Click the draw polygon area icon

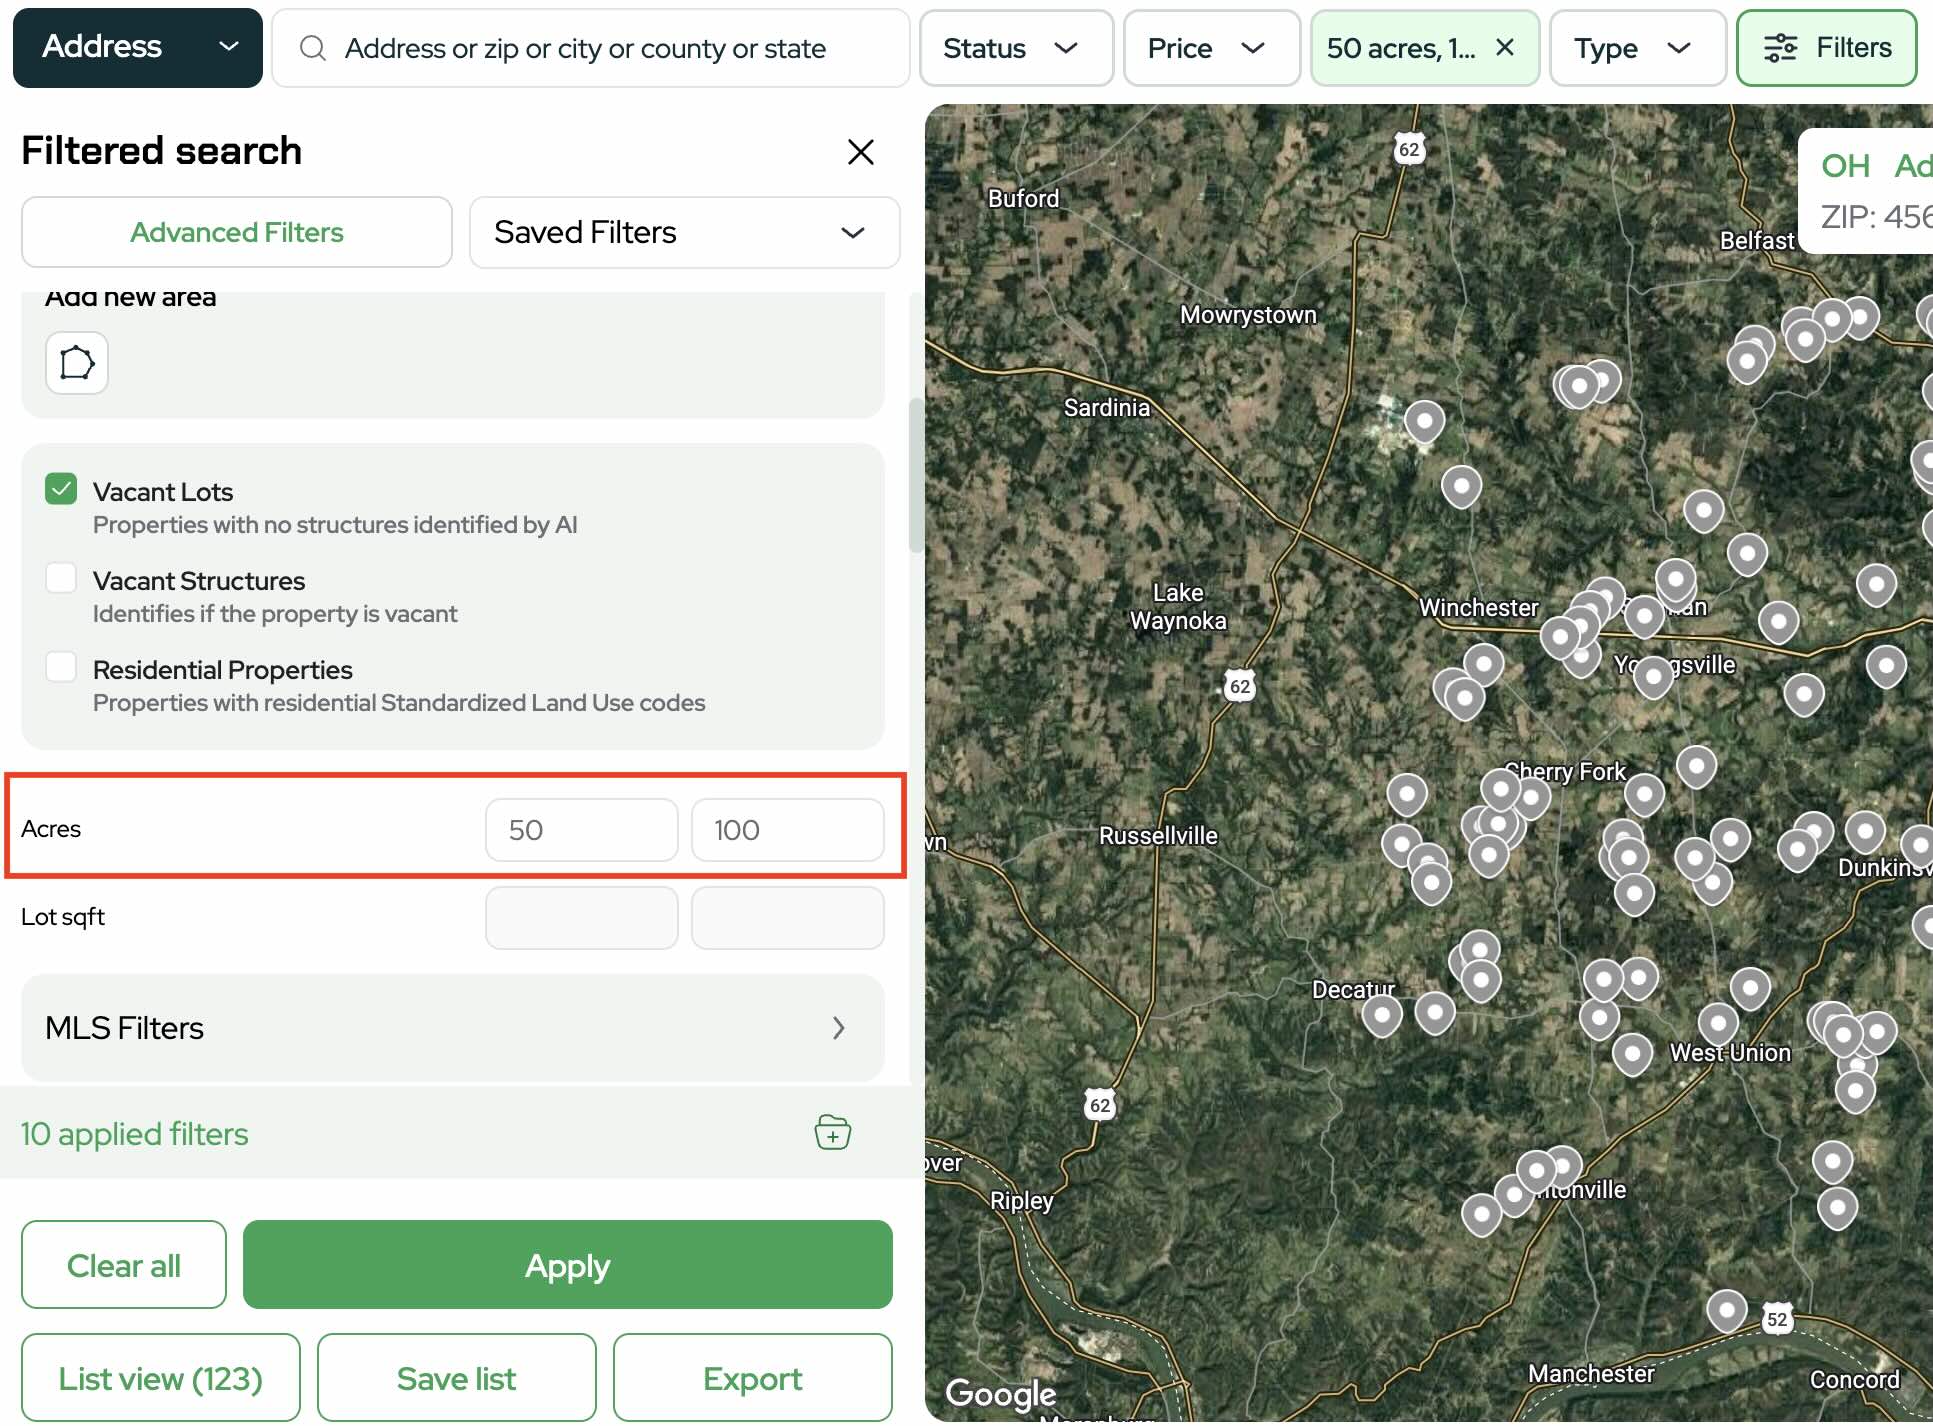click(x=76, y=363)
